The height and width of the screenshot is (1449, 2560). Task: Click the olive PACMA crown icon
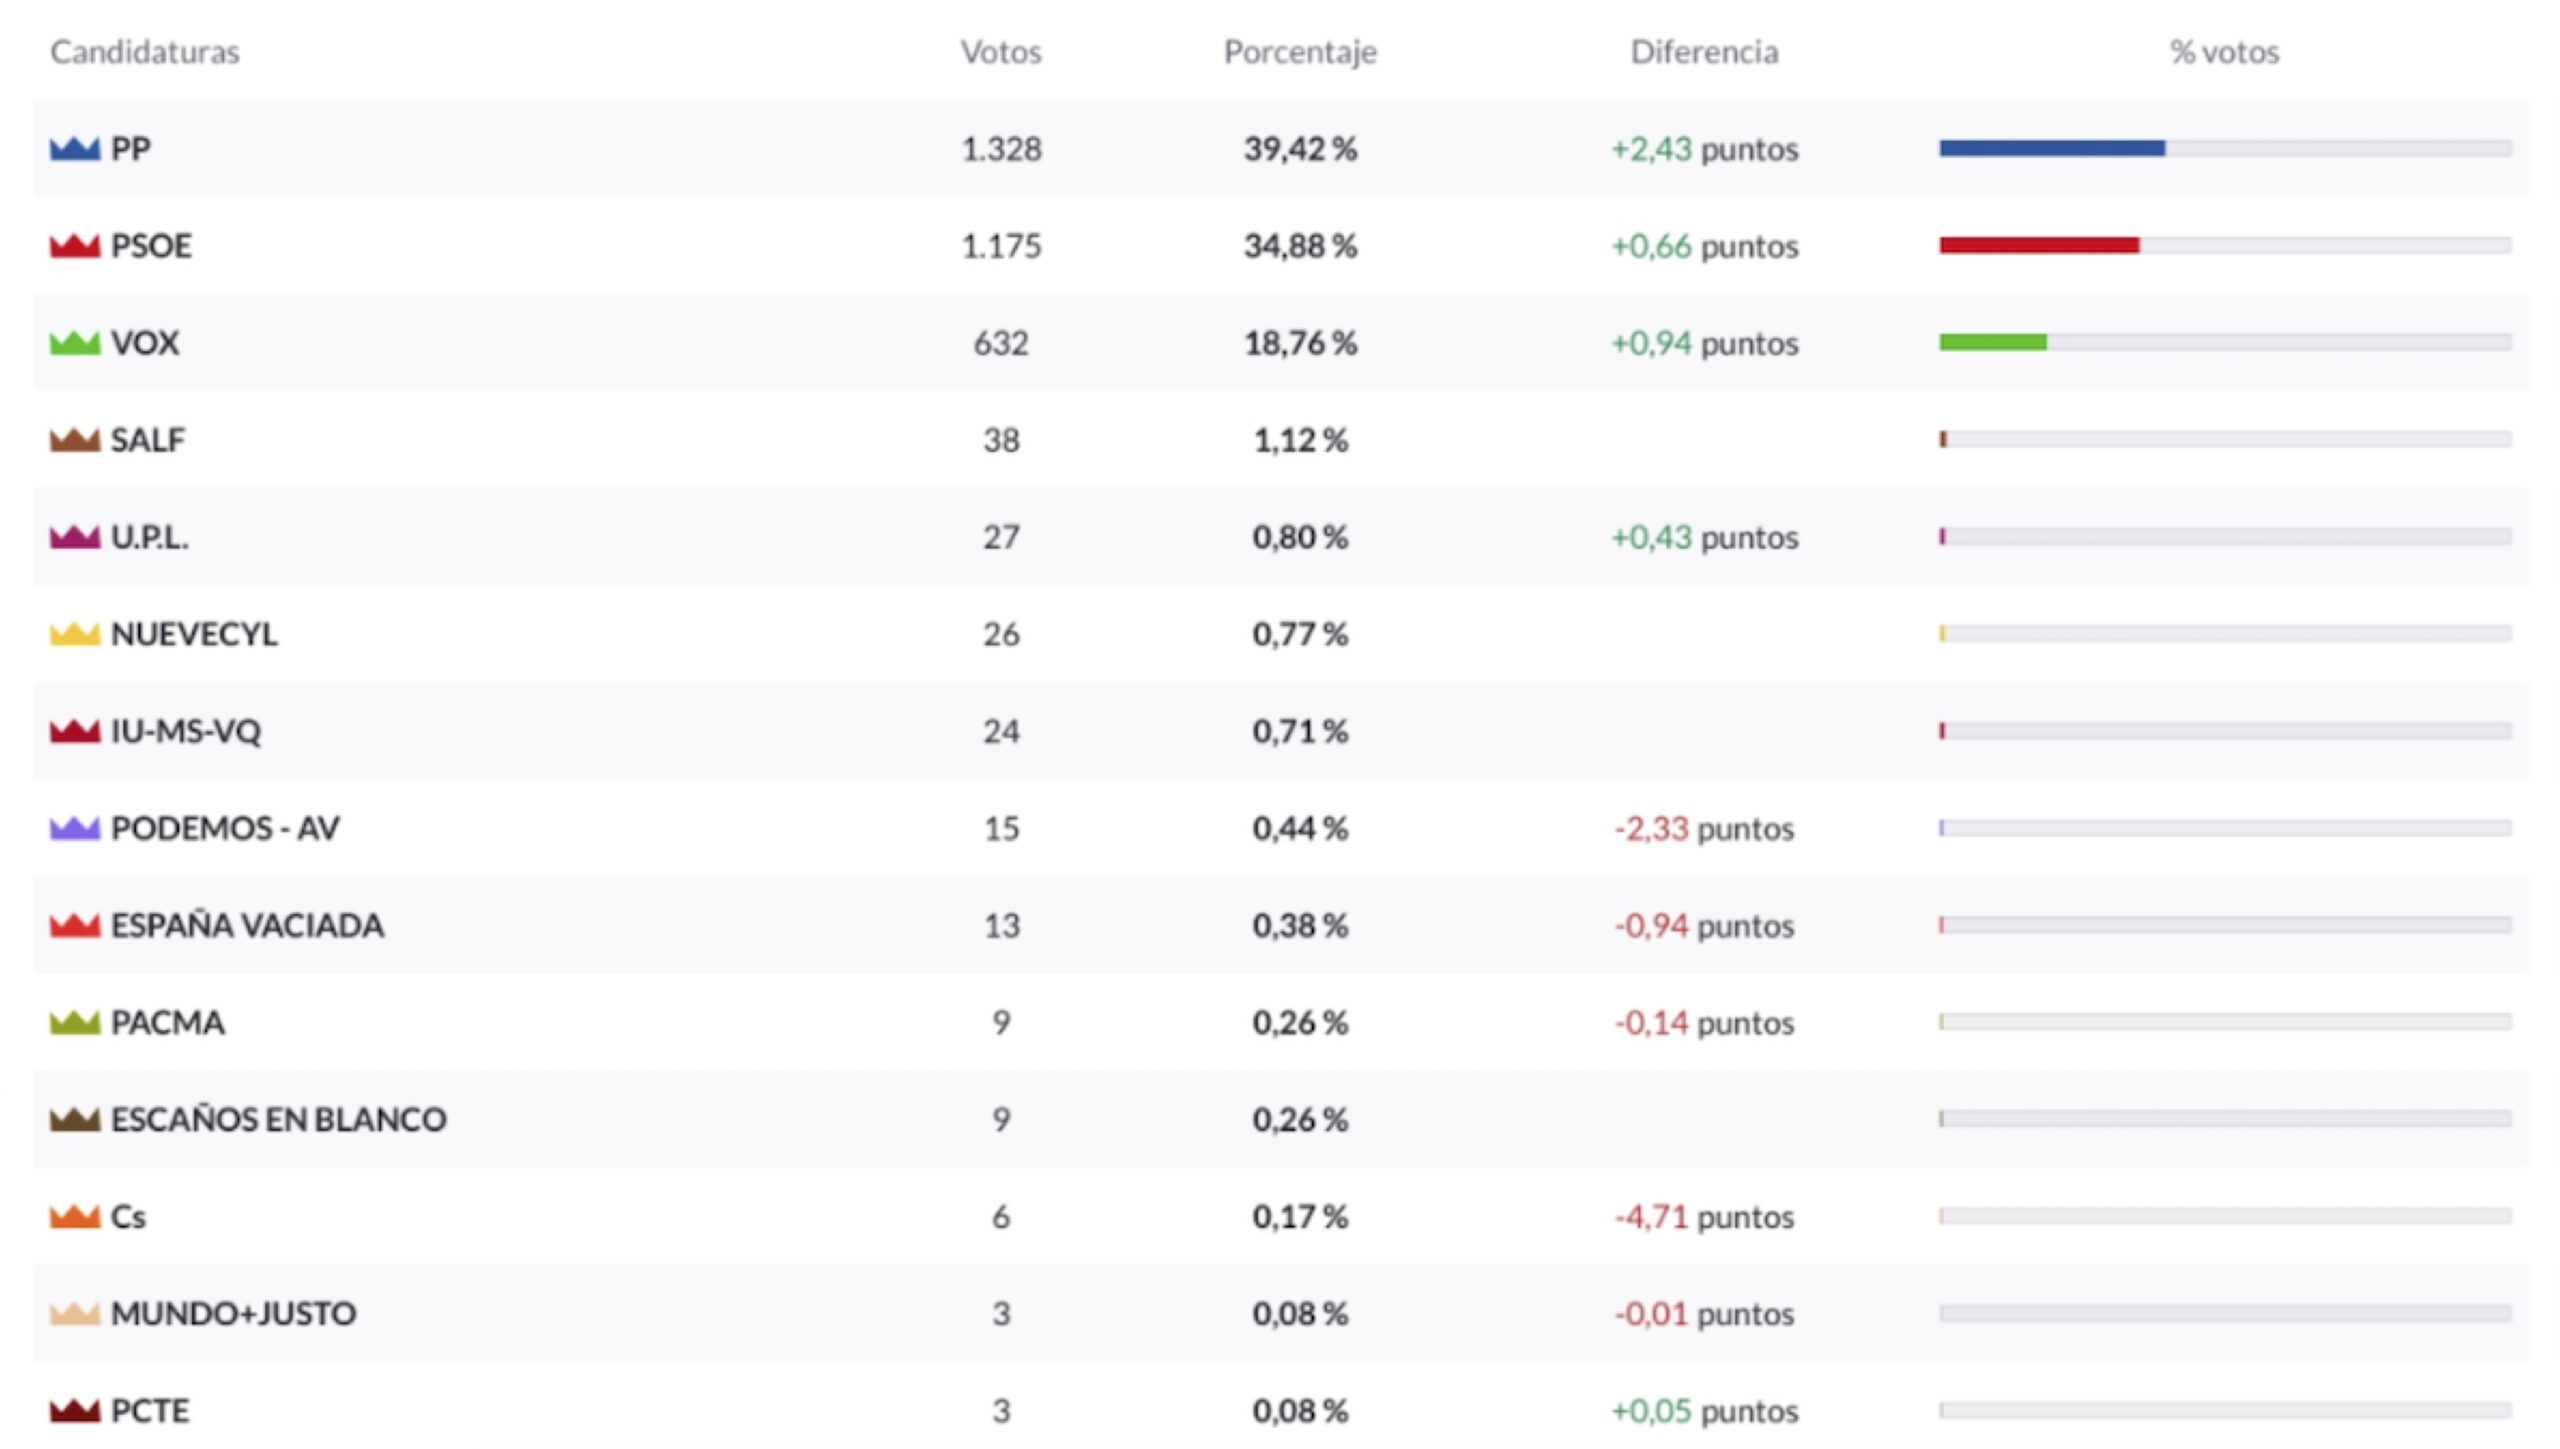click(75, 1022)
